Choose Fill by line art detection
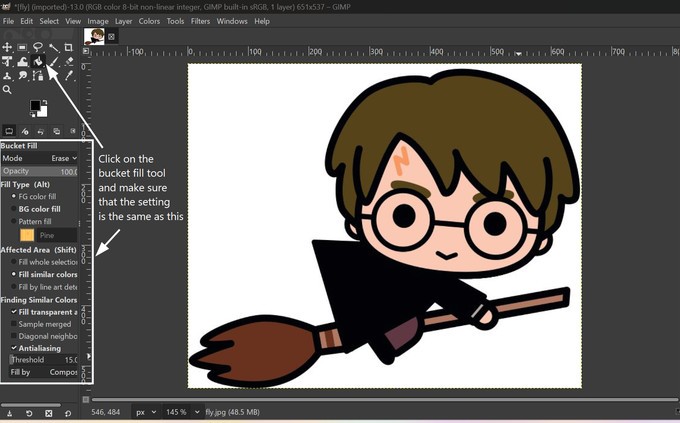Viewport: 680px width, 423px height. [x=44, y=287]
